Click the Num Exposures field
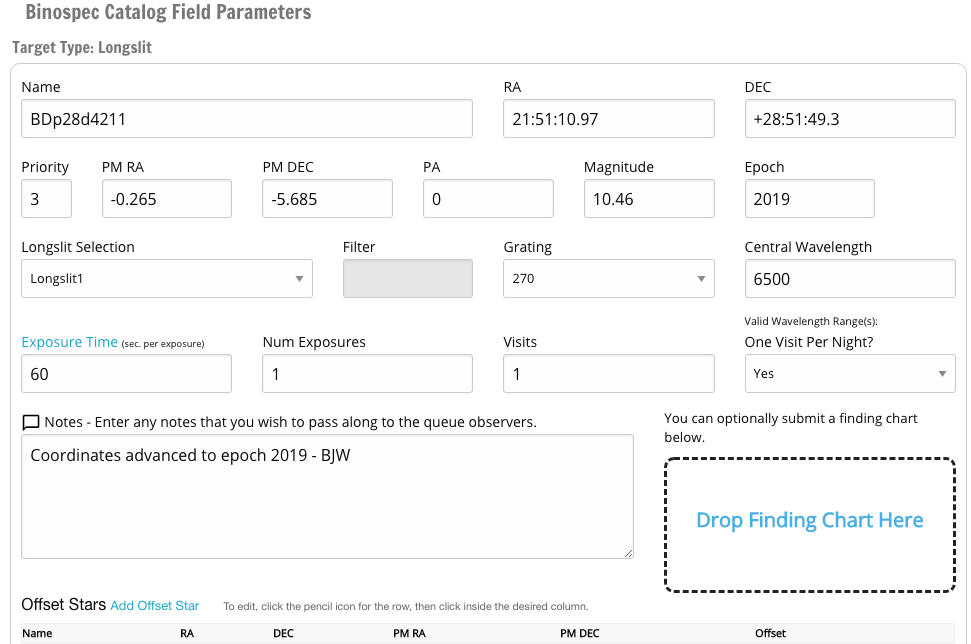Screen dimensions: 971x644 click(x=367, y=374)
